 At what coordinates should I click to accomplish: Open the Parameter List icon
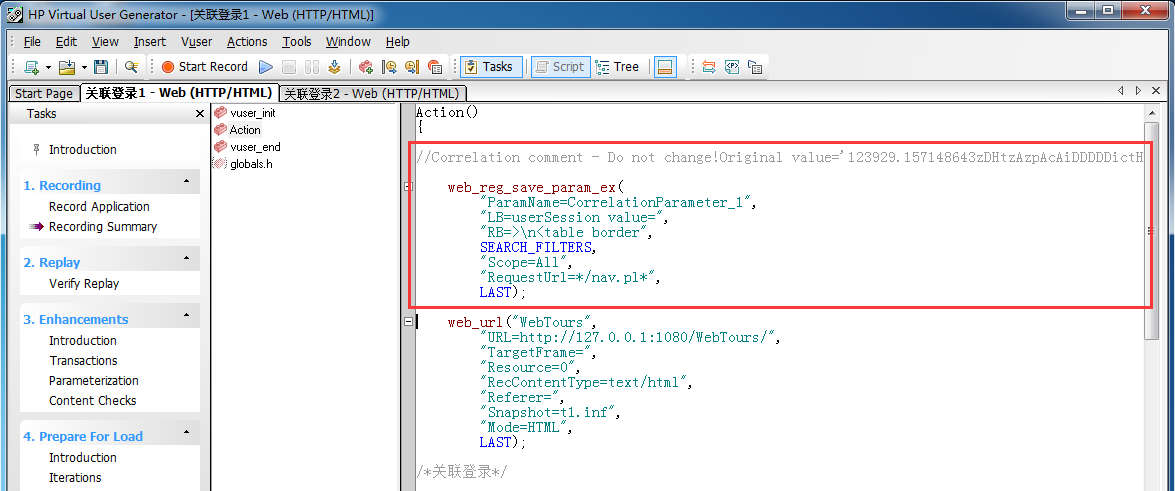pos(732,67)
